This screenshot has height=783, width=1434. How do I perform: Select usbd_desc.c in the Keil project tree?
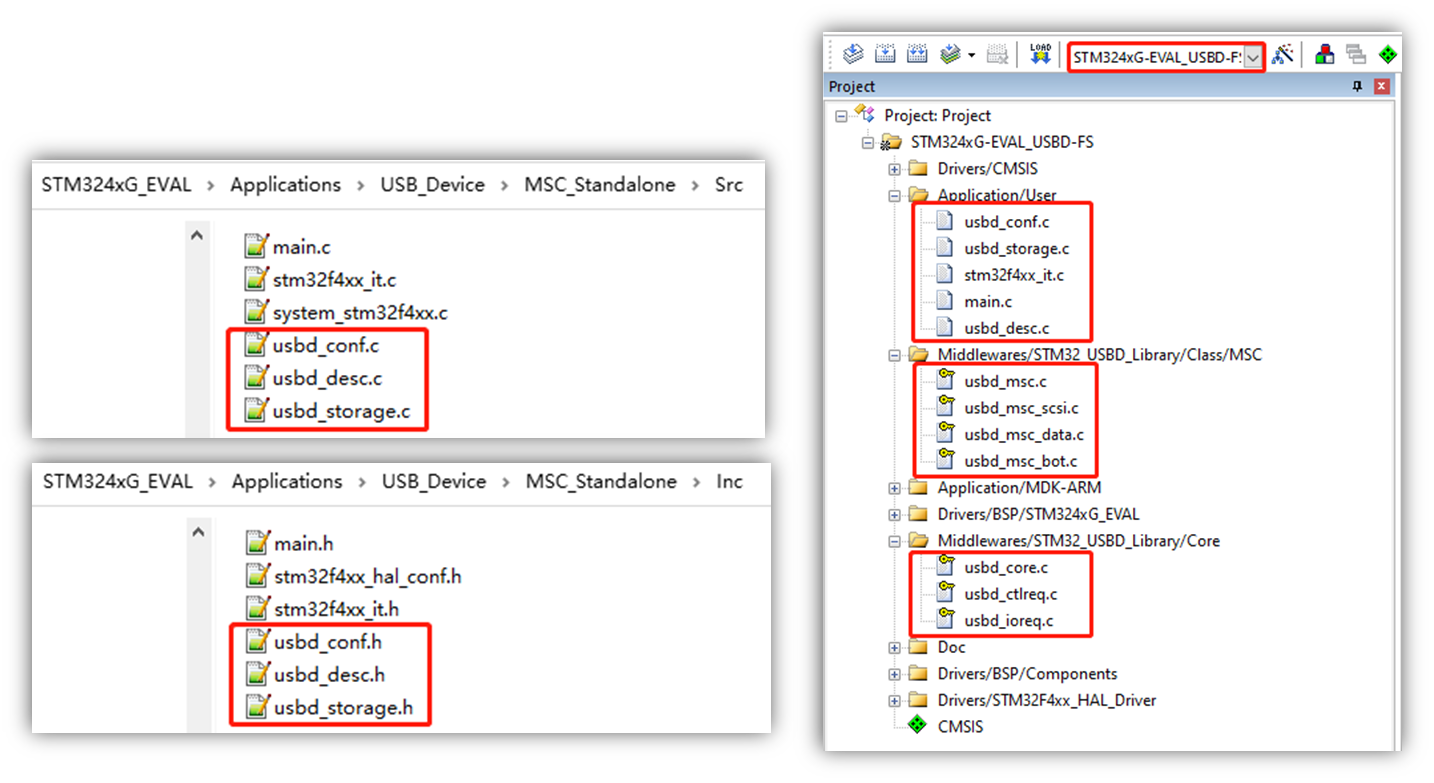pos(1006,328)
